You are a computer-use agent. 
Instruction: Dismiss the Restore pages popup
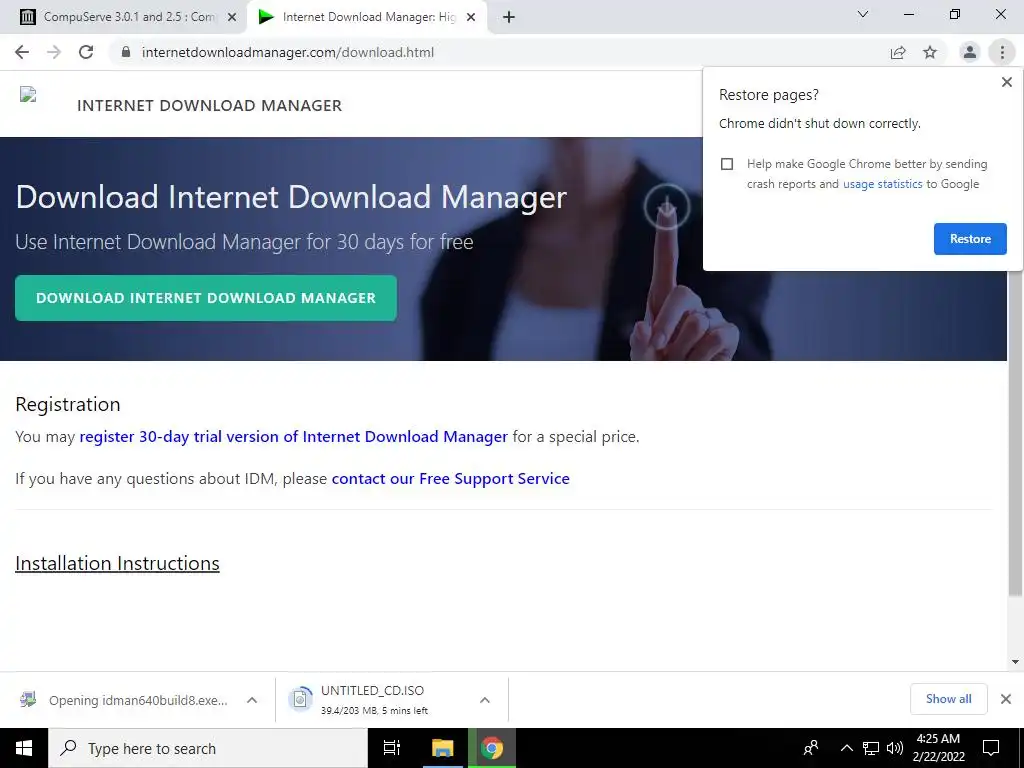point(1006,82)
